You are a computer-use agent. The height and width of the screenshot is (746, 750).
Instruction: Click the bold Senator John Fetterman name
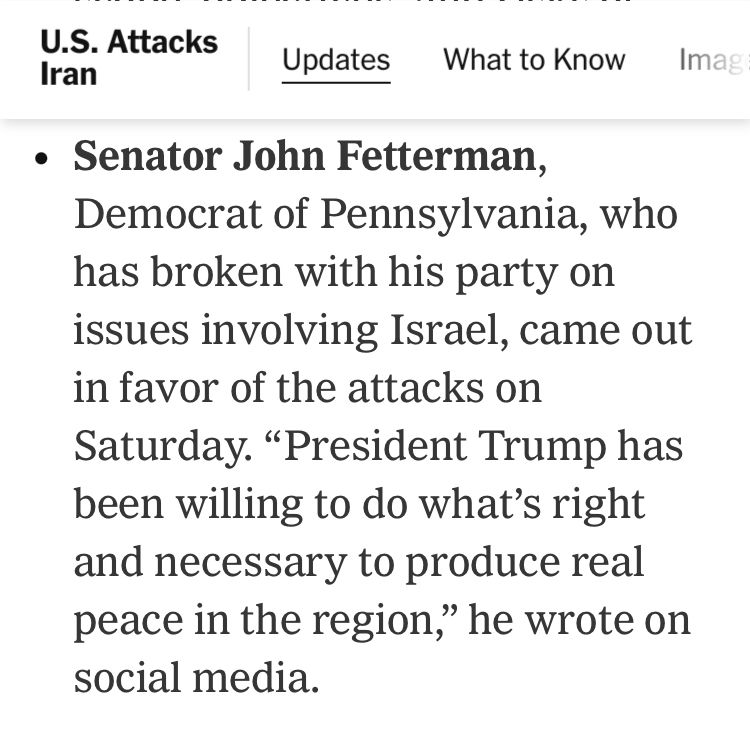click(305, 156)
